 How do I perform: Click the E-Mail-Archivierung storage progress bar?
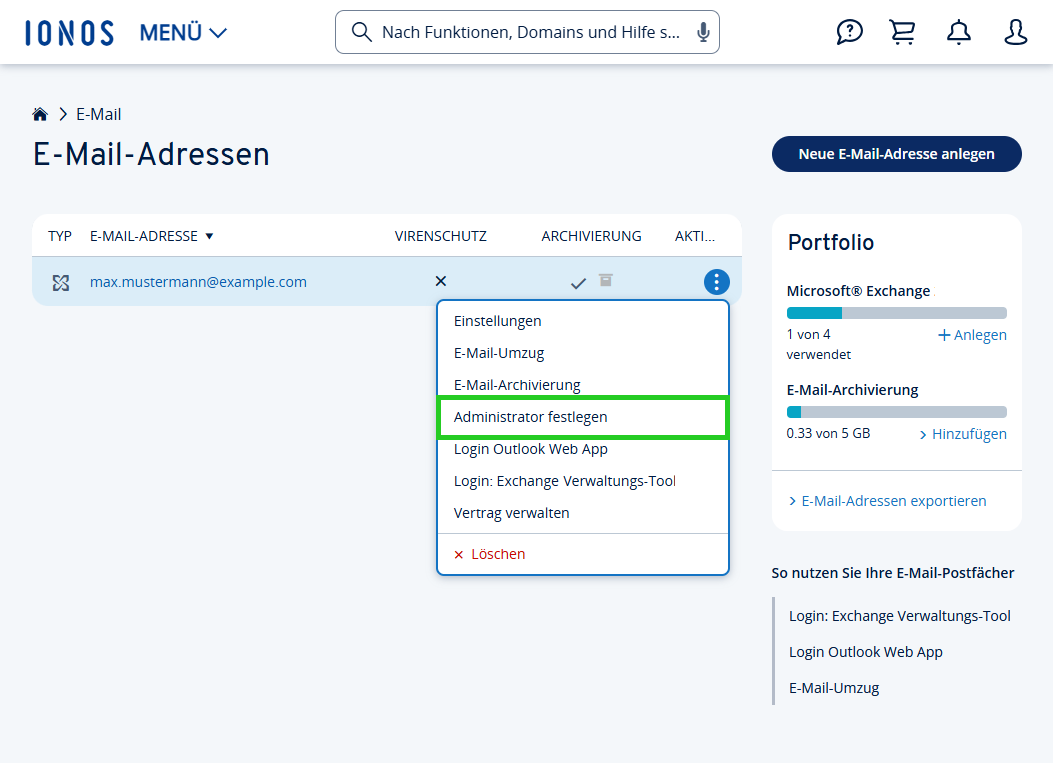click(897, 412)
